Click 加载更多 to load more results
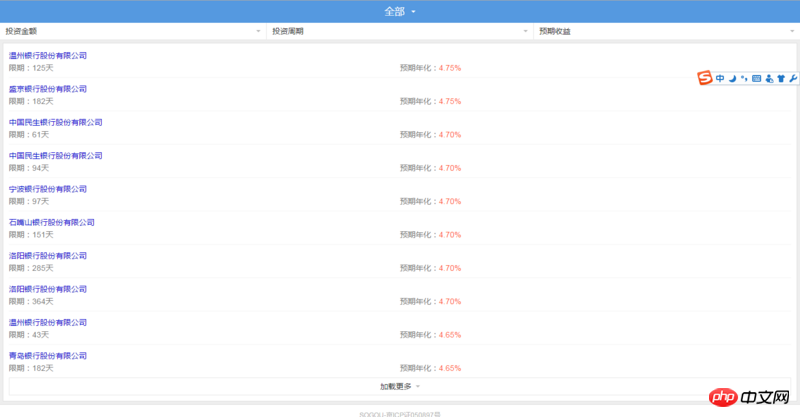The width and height of the screenshot is (800, 417). point(400,386)
